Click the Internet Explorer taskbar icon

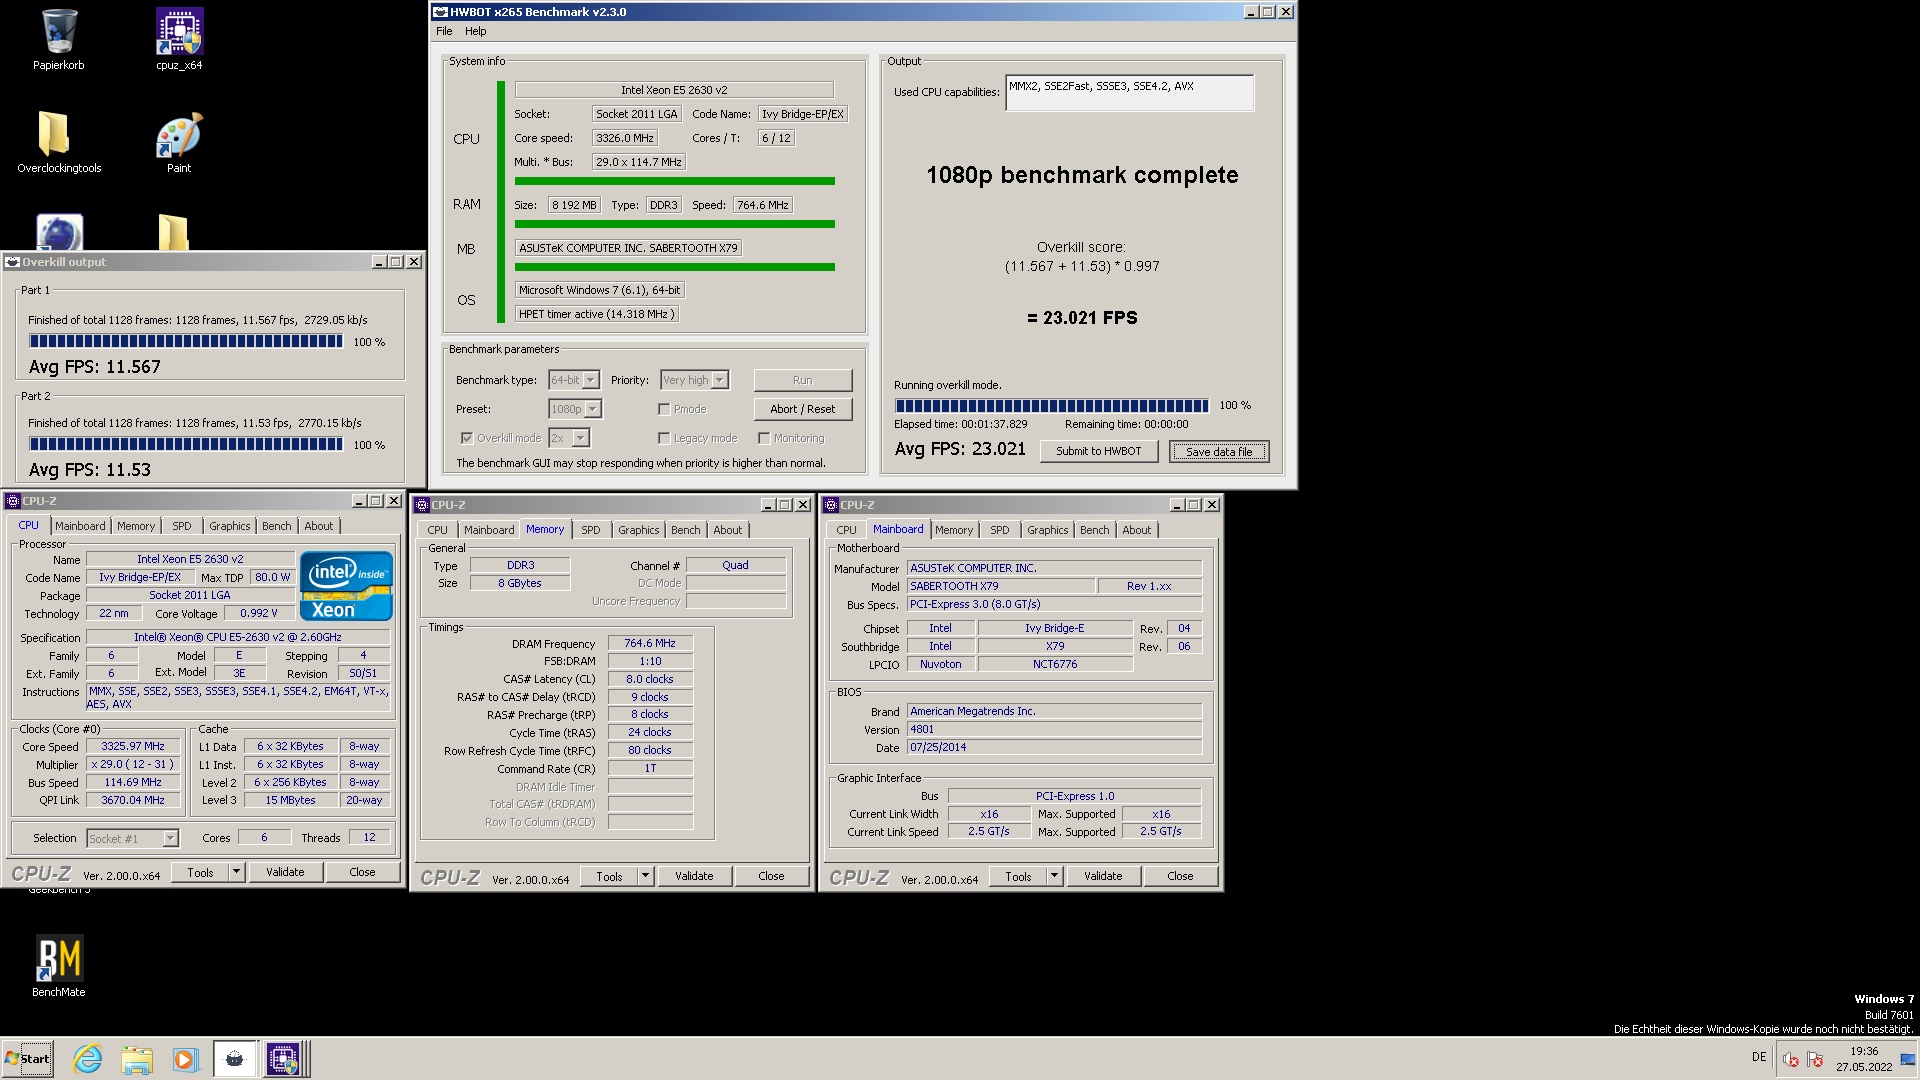pyautogui.click(x=88, y=1059)
